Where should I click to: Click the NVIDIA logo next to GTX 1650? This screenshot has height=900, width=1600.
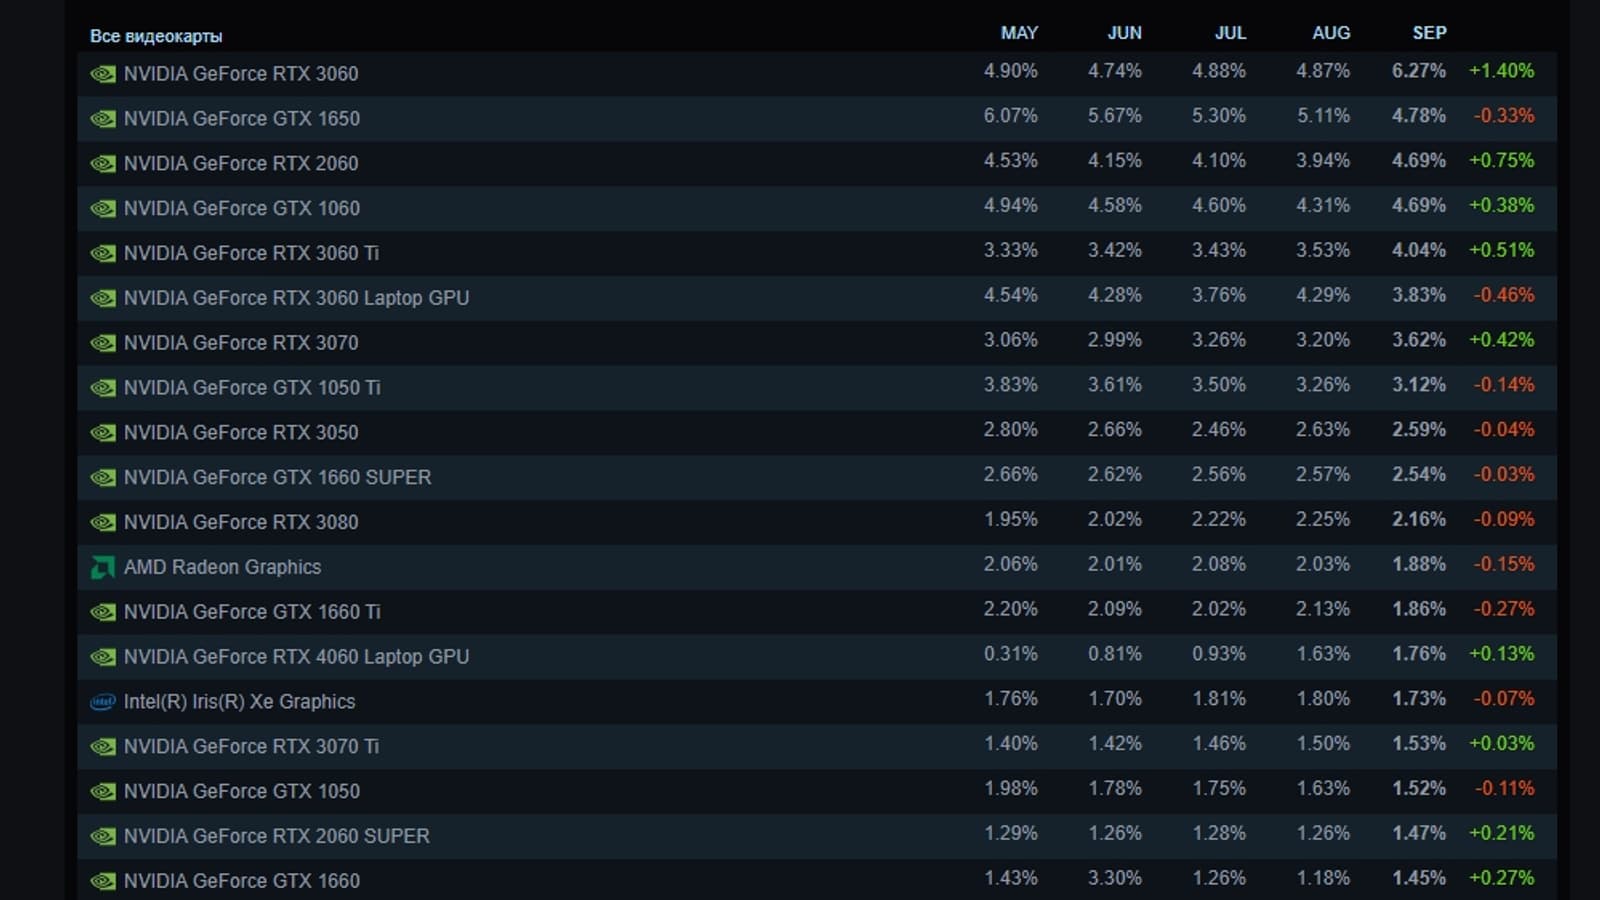click(x=103, y=119)
